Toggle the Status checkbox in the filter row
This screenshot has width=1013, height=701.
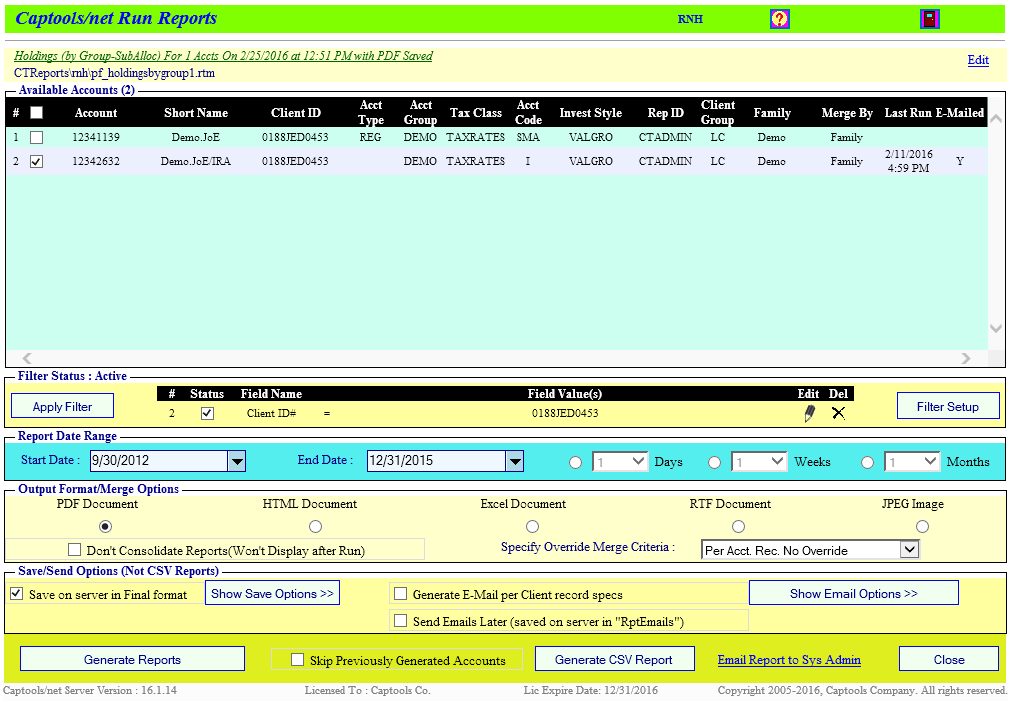(x=207, y=412)
